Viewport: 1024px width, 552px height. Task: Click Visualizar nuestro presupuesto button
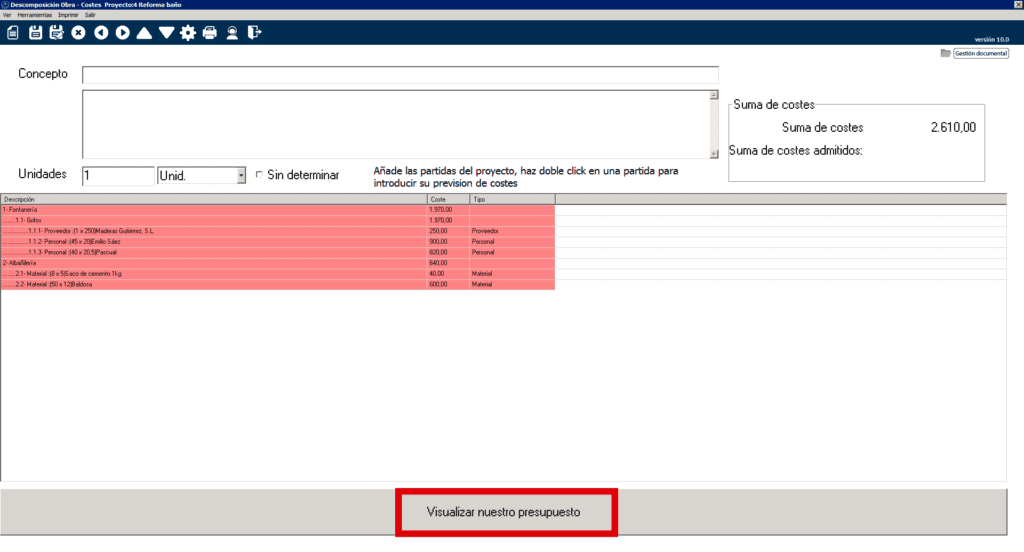click(x=503, y=512)
